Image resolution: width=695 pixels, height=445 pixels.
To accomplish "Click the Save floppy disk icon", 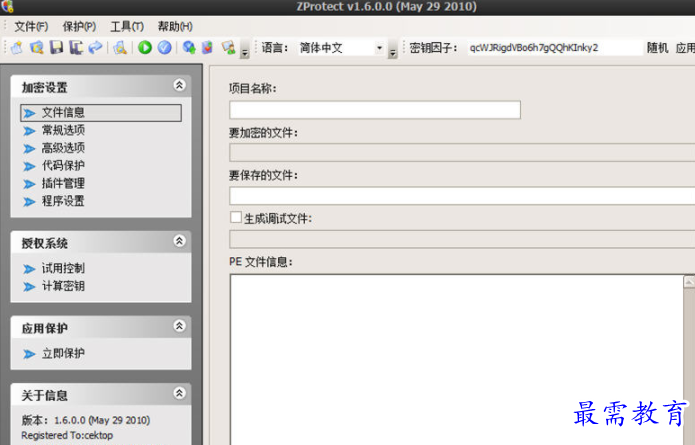I will click(56, 47).
